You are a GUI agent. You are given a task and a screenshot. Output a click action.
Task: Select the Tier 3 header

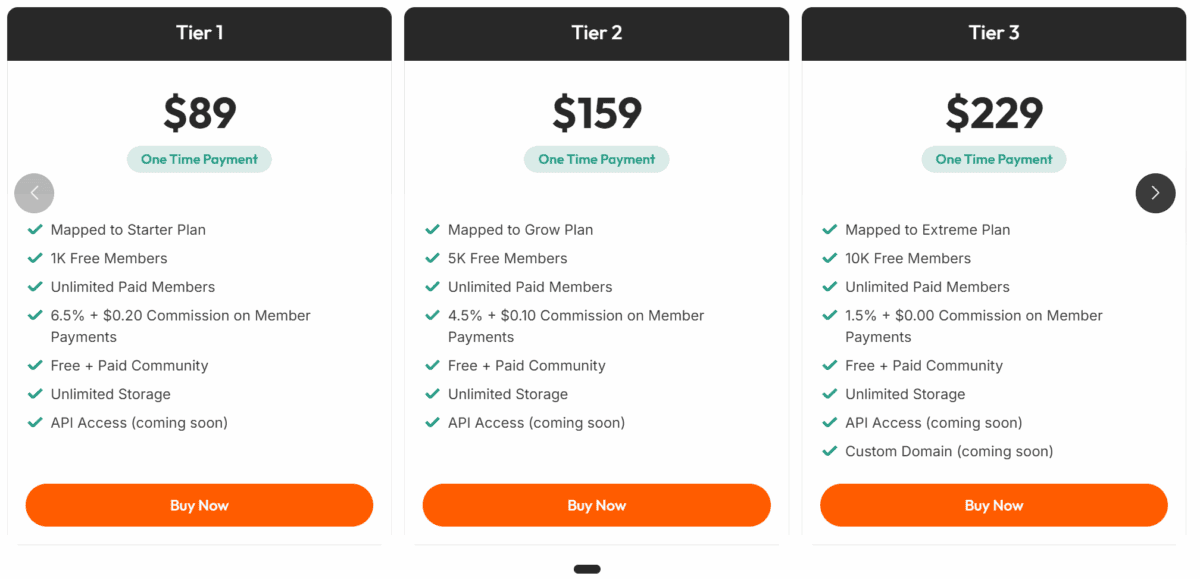pos(993,33)
